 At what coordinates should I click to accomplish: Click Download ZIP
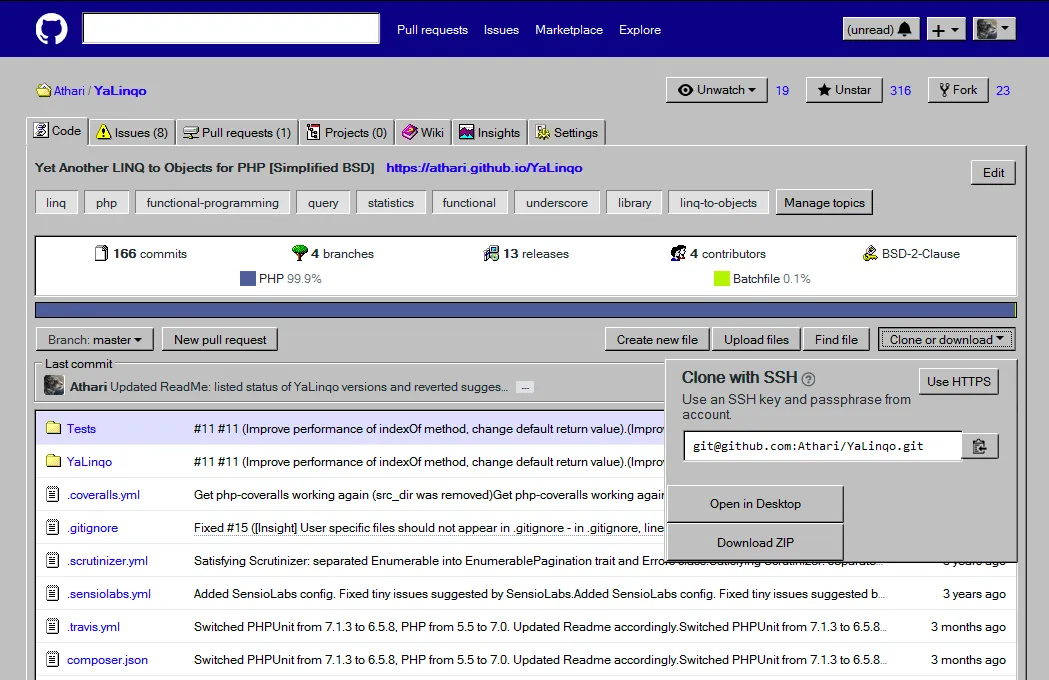click(x=755, y=542)
